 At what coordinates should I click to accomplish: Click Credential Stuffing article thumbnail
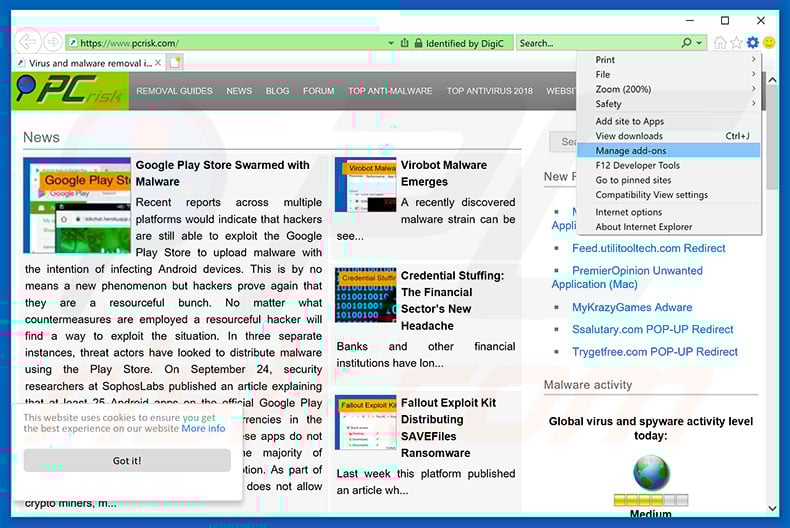point(366,295)
